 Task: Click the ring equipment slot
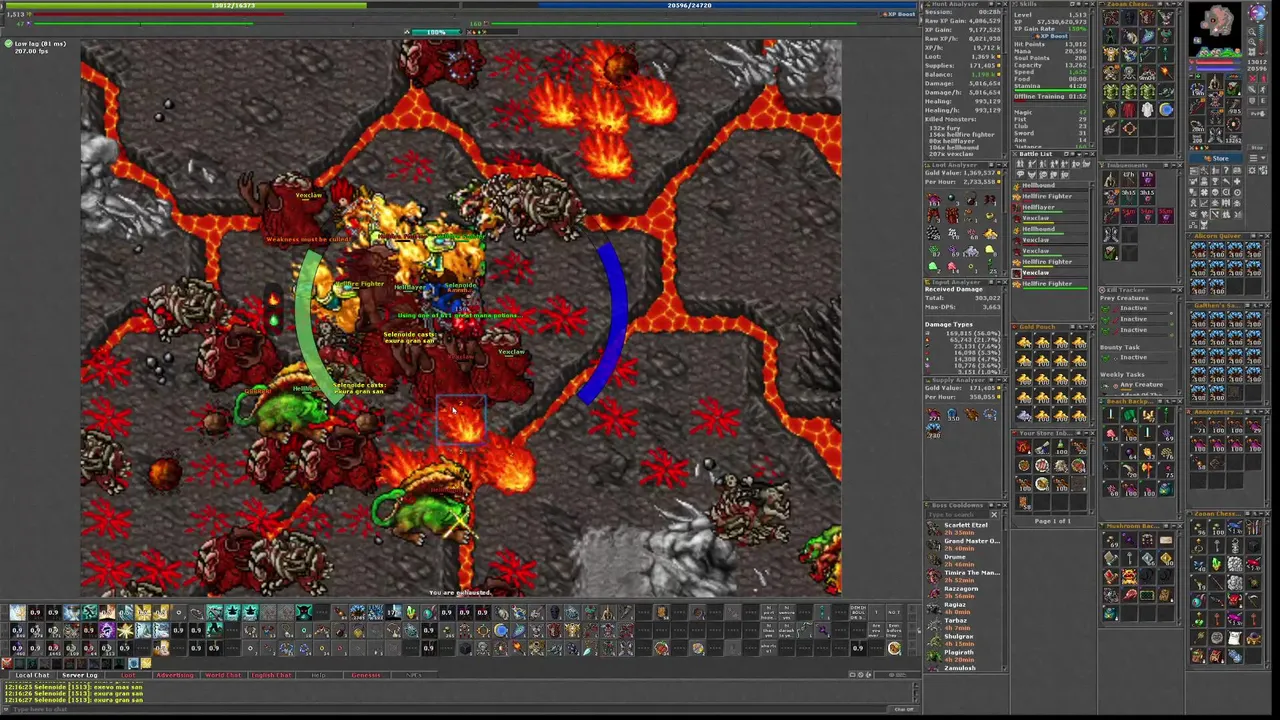pyautogui.click(x=1197, y=124)
